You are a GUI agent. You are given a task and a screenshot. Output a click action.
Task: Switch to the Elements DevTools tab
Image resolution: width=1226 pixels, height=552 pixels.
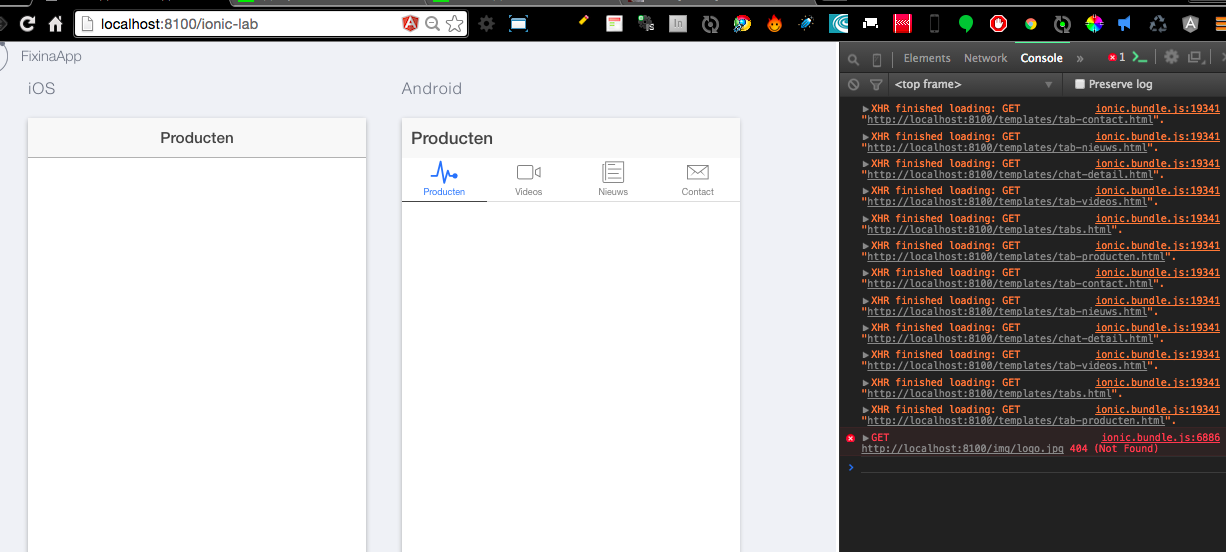click(927, 58)
